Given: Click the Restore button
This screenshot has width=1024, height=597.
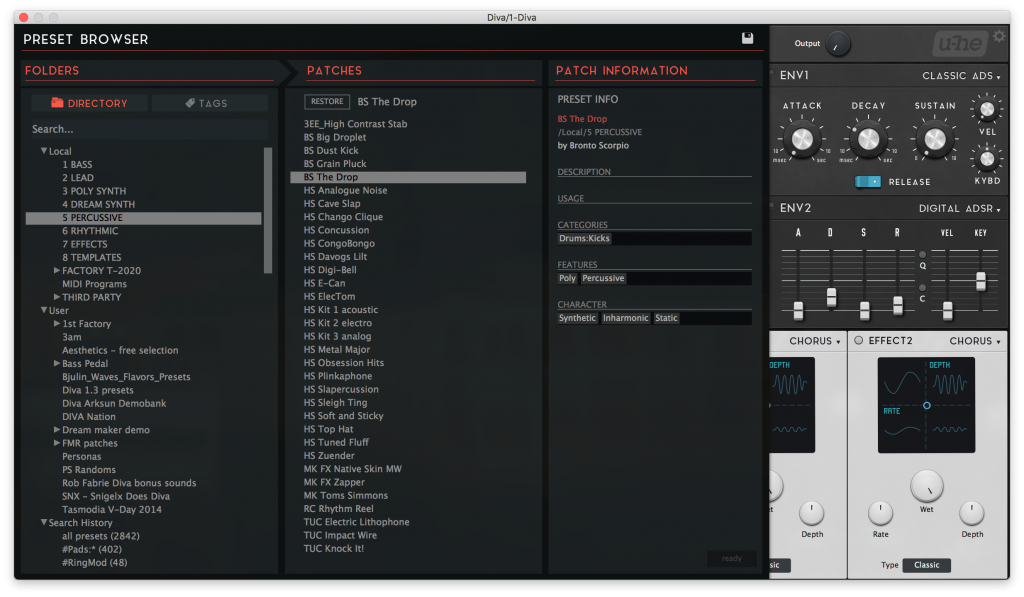Looking at the screenshot, I should (x=327, y=101).
